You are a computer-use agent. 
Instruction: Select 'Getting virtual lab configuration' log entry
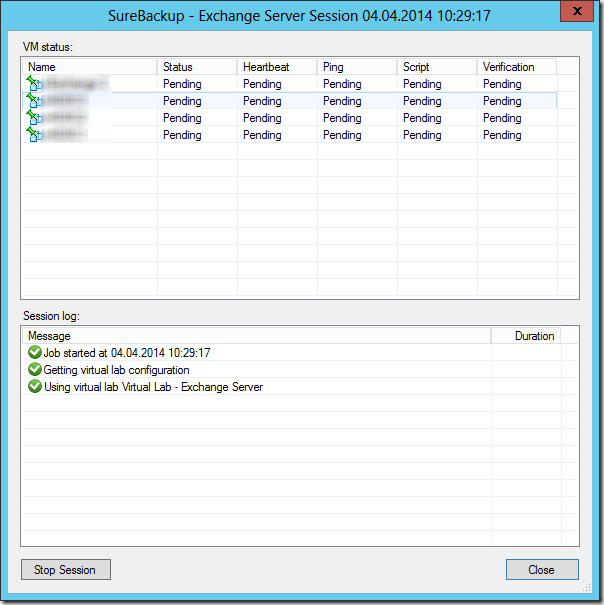(117, 370)
